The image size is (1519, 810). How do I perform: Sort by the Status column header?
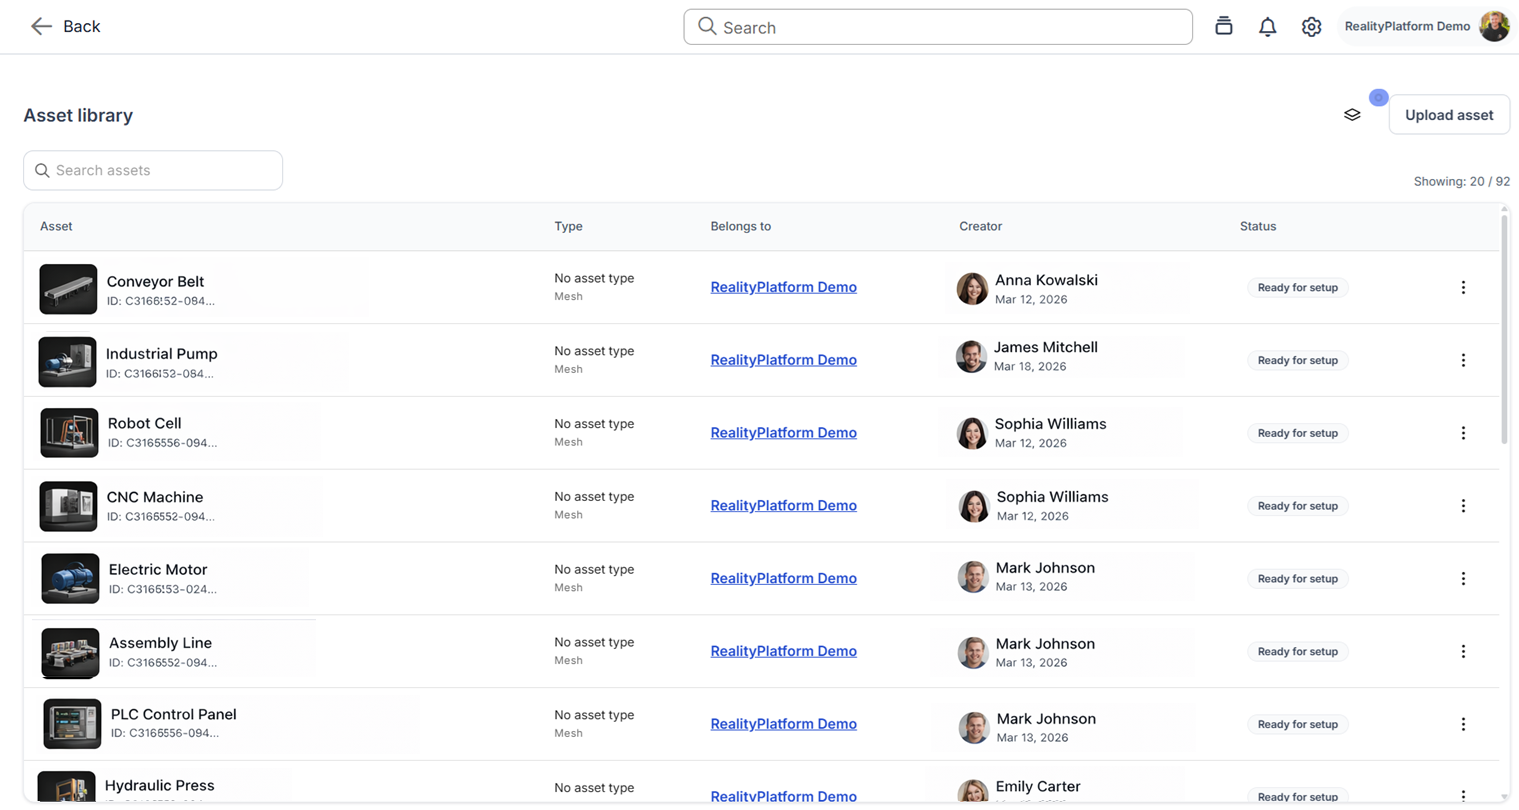pyautogui.click(x=1257, y=227)
